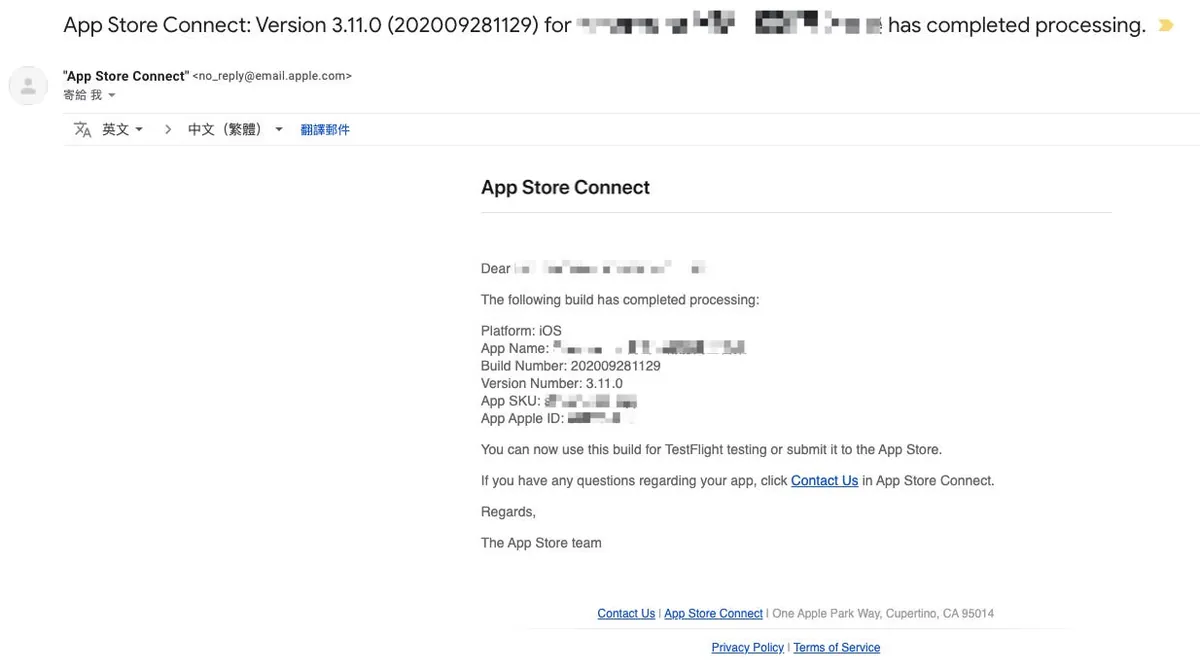Open the Privacy Policy link
This screenshot has width=1200, height=671.
(747, 648)
